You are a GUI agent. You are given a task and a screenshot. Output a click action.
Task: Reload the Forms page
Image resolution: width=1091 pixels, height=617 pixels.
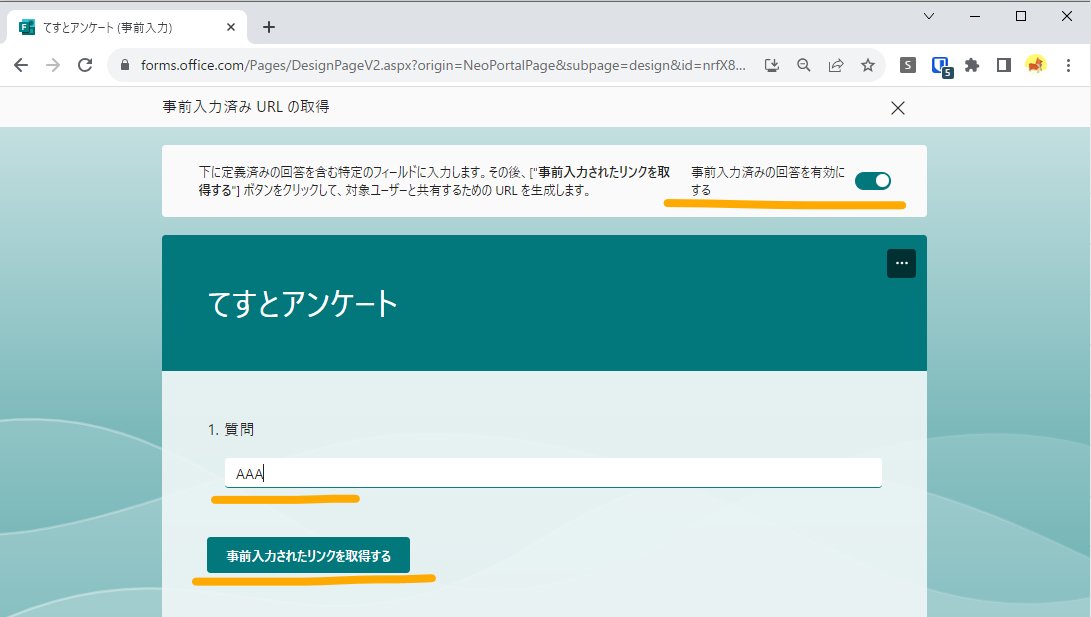click(85, 65)
